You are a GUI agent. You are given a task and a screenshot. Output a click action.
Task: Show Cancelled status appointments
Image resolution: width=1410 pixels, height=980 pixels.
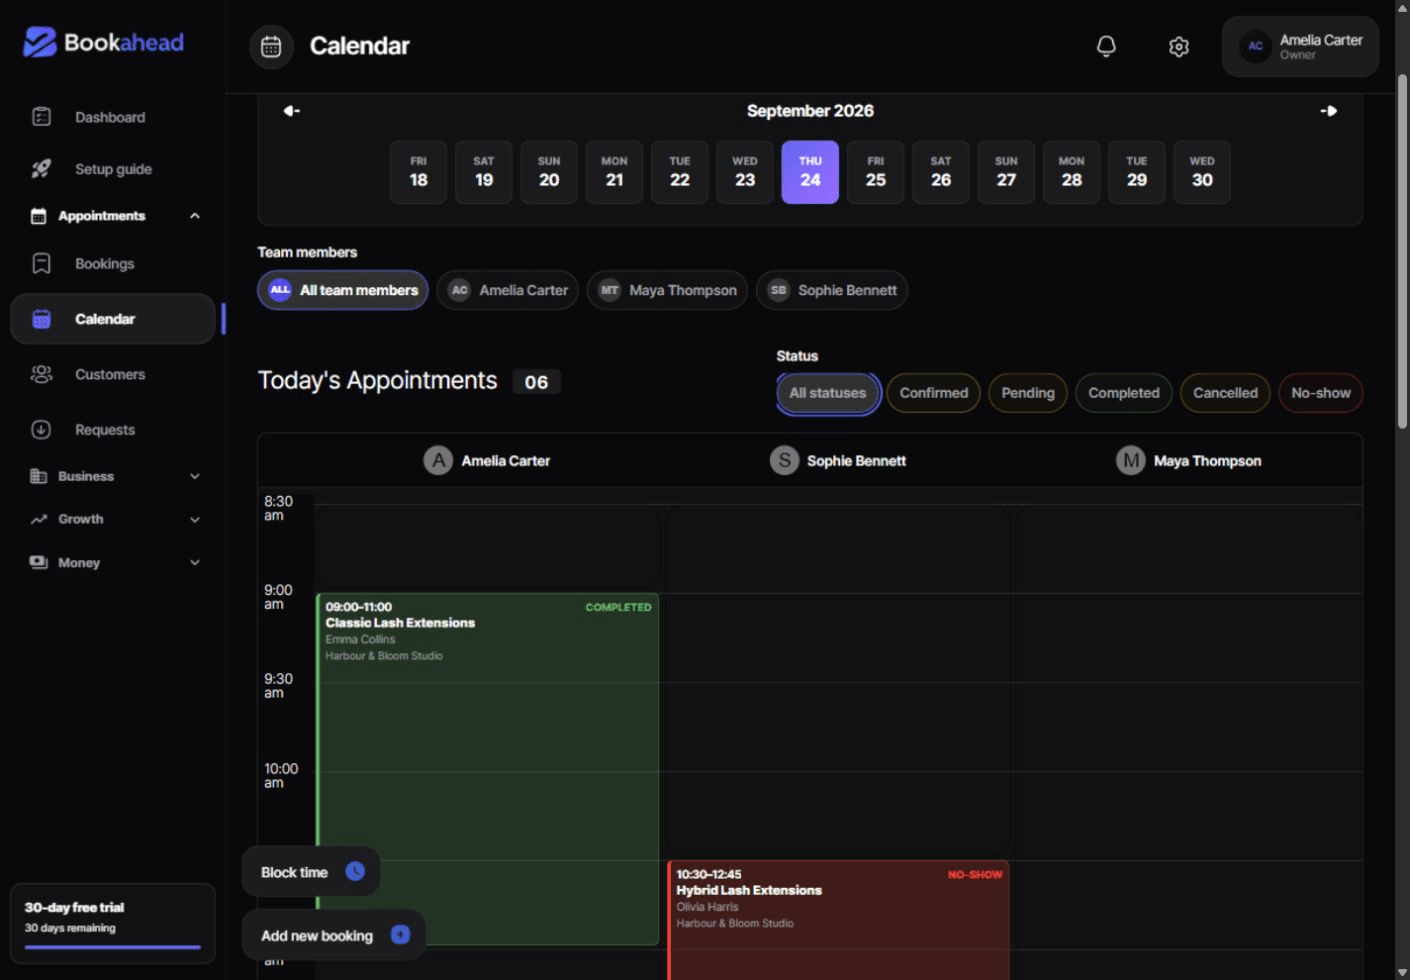tap(1225, 393)
